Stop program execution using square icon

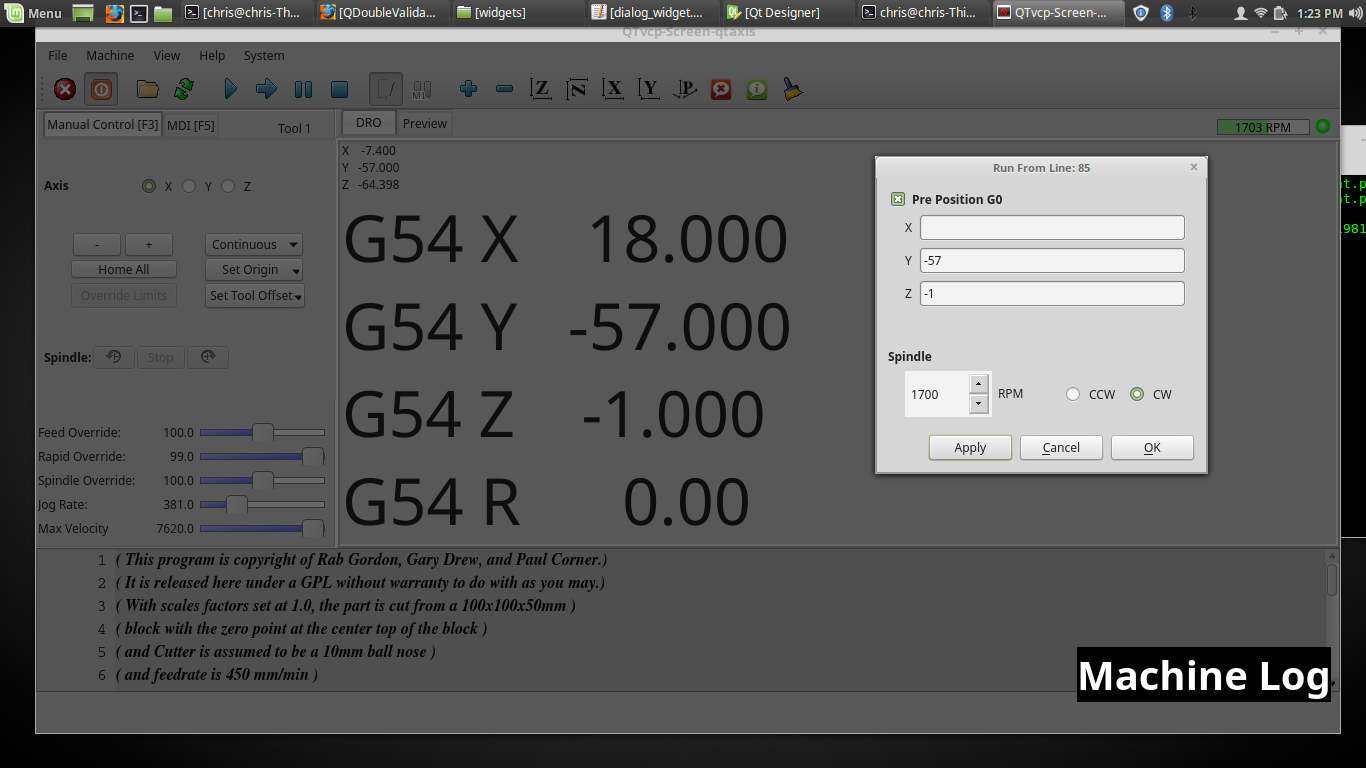tap(339, 89)
